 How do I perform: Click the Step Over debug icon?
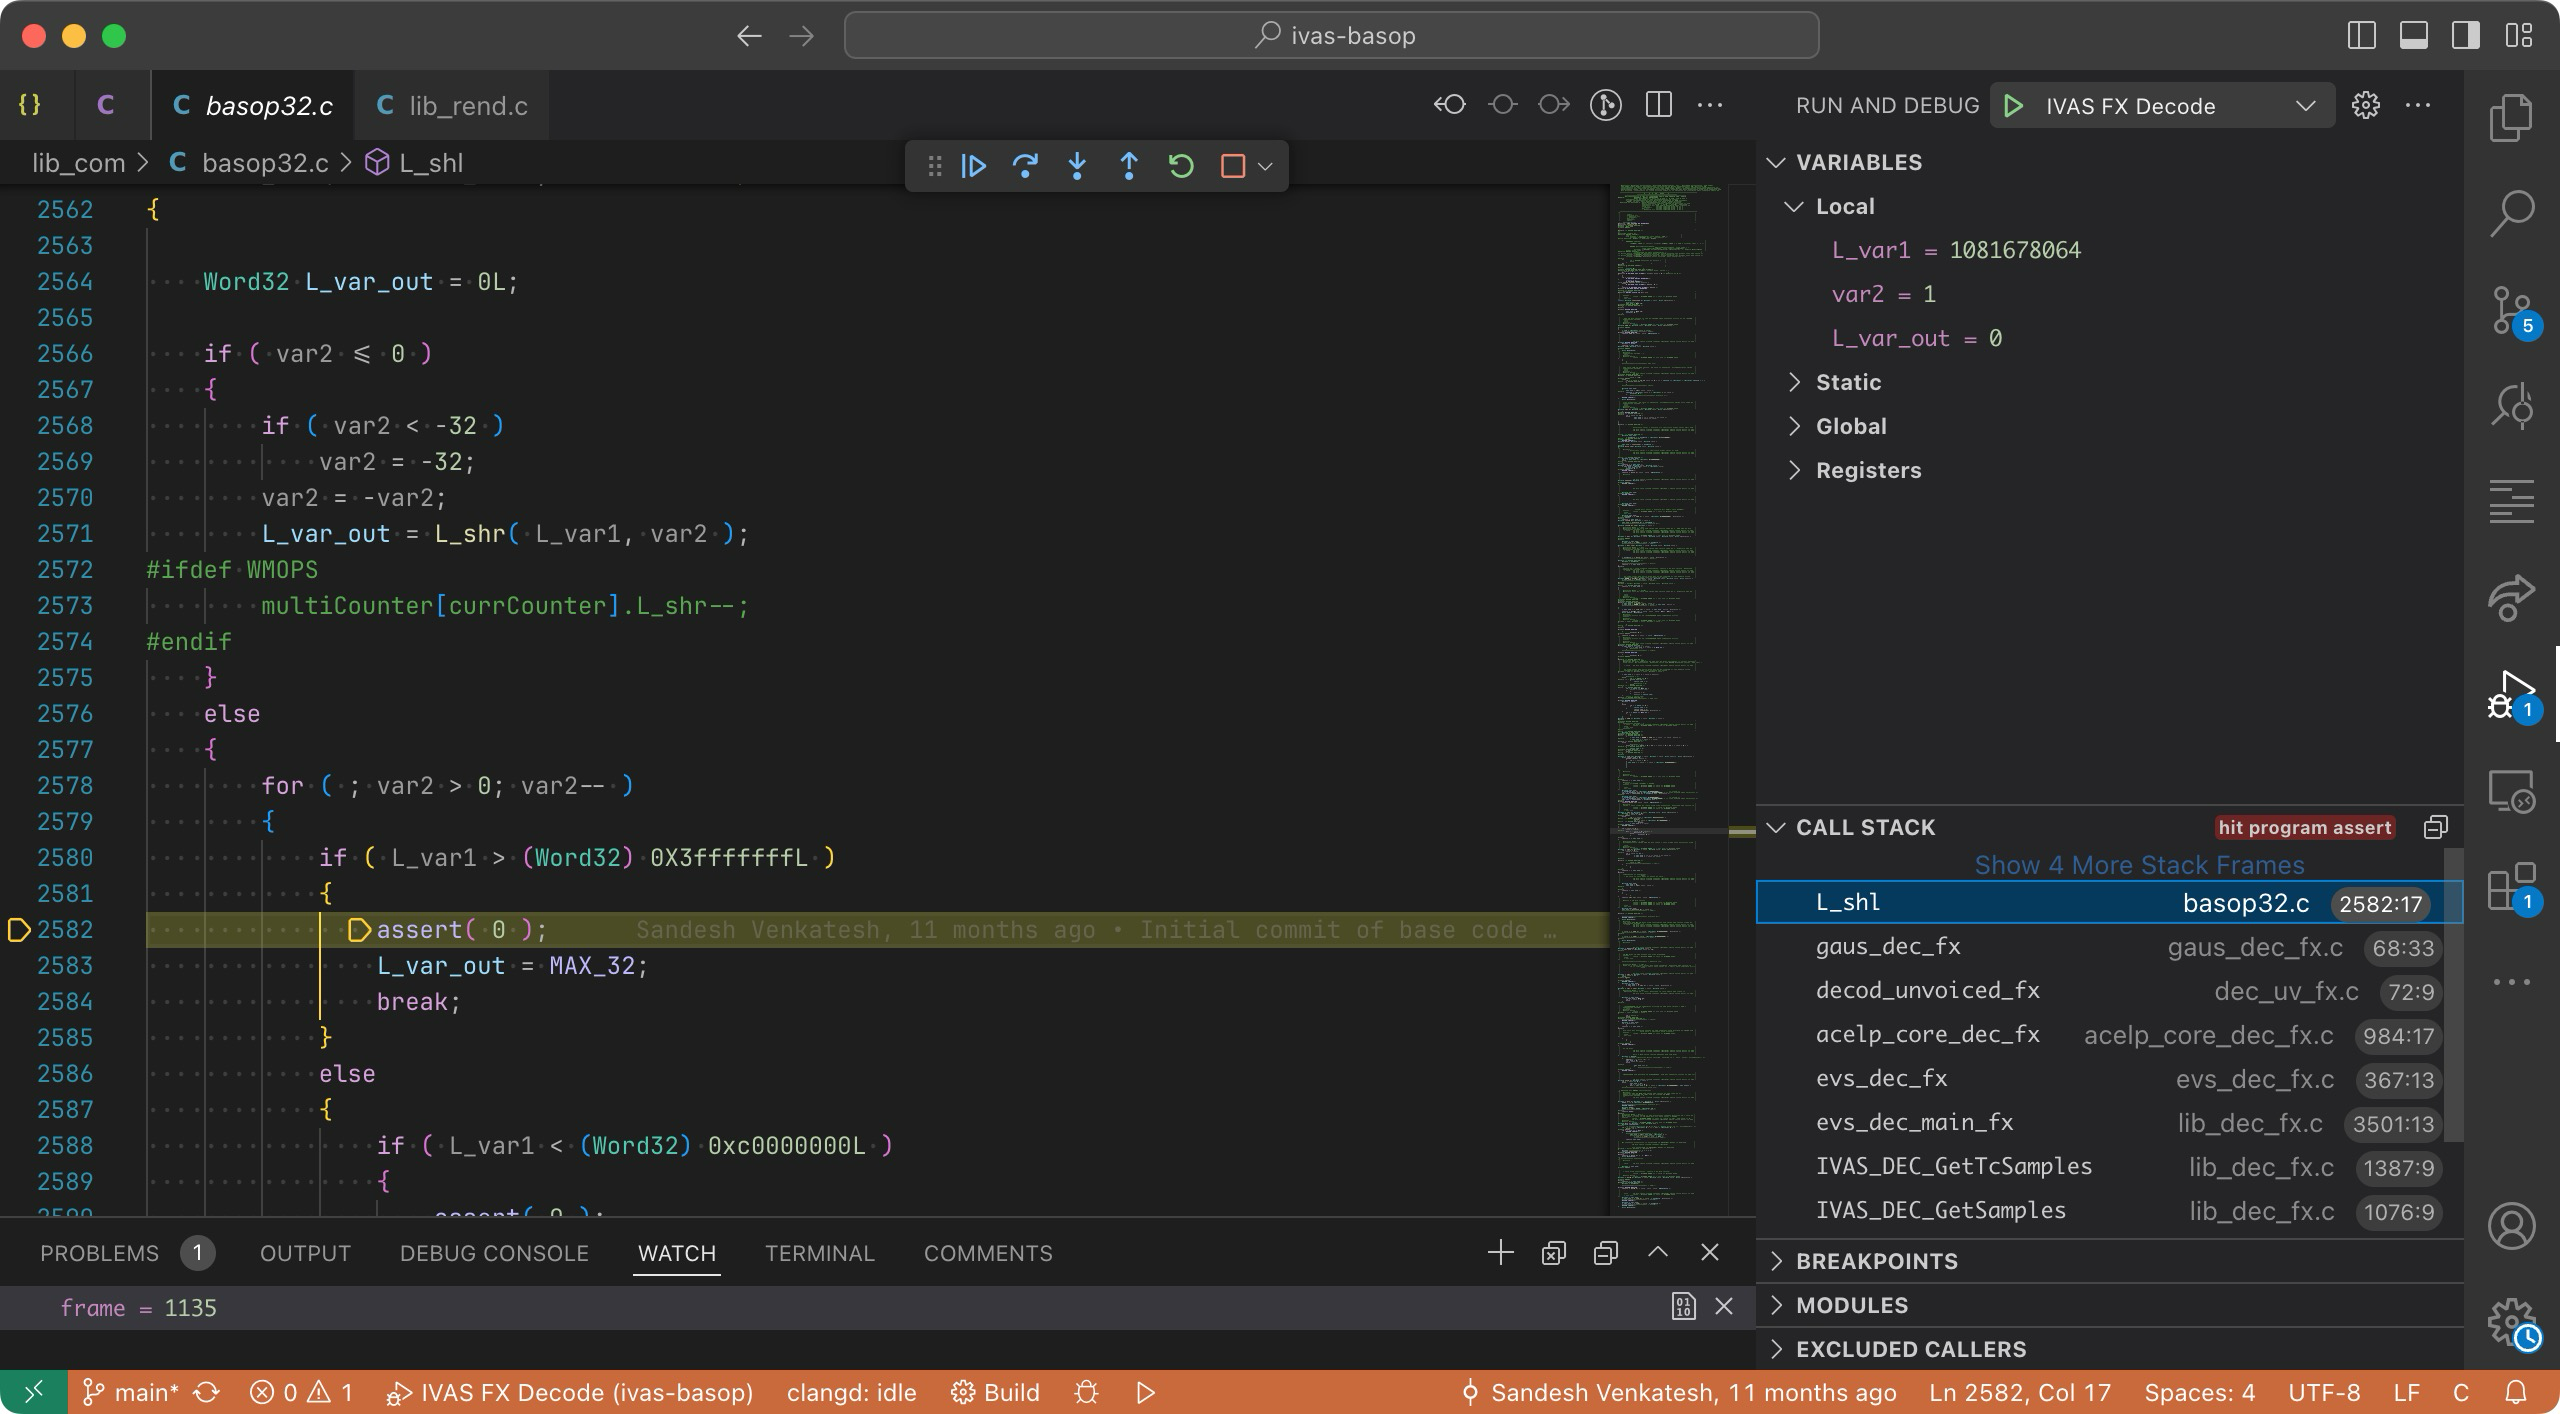click(x=1025, y=166)
